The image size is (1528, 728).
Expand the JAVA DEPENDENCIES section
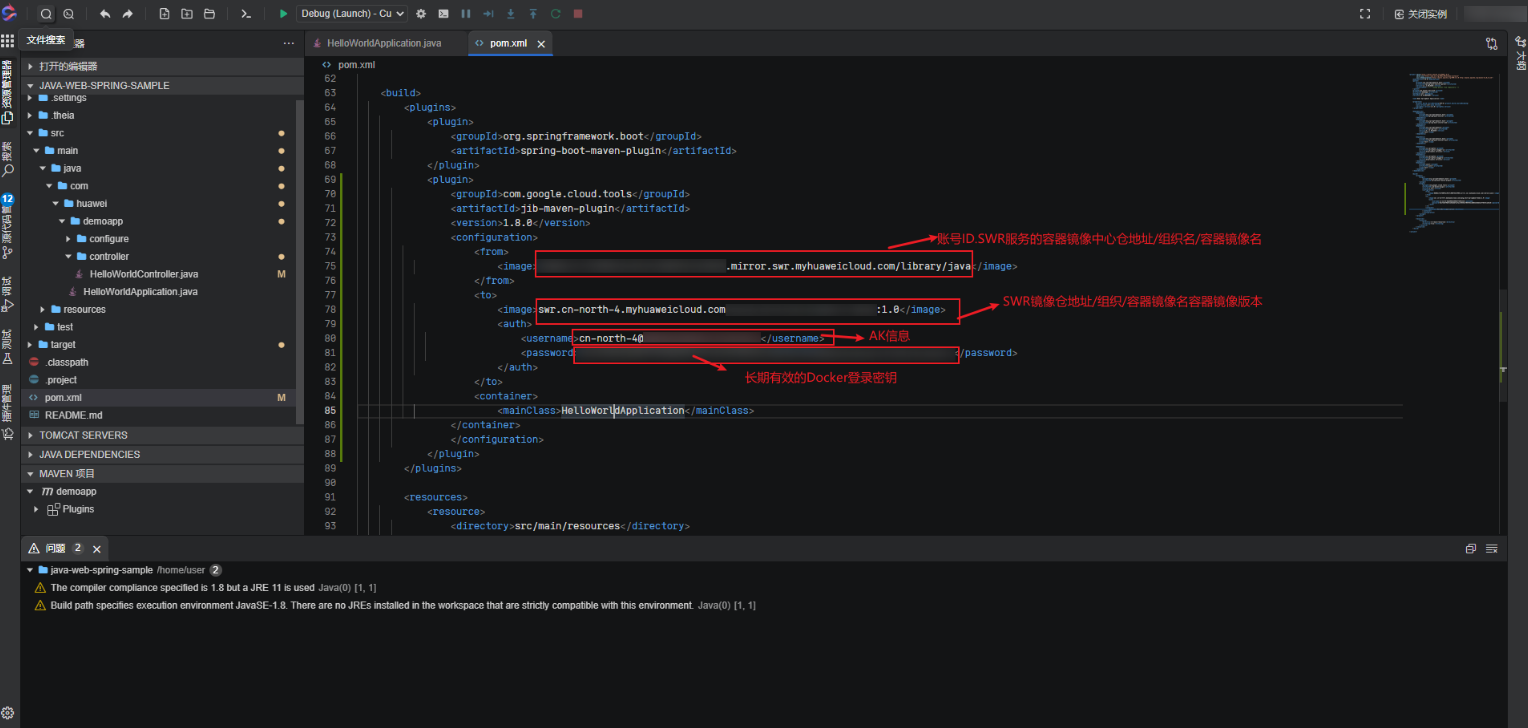coord(162,454)
